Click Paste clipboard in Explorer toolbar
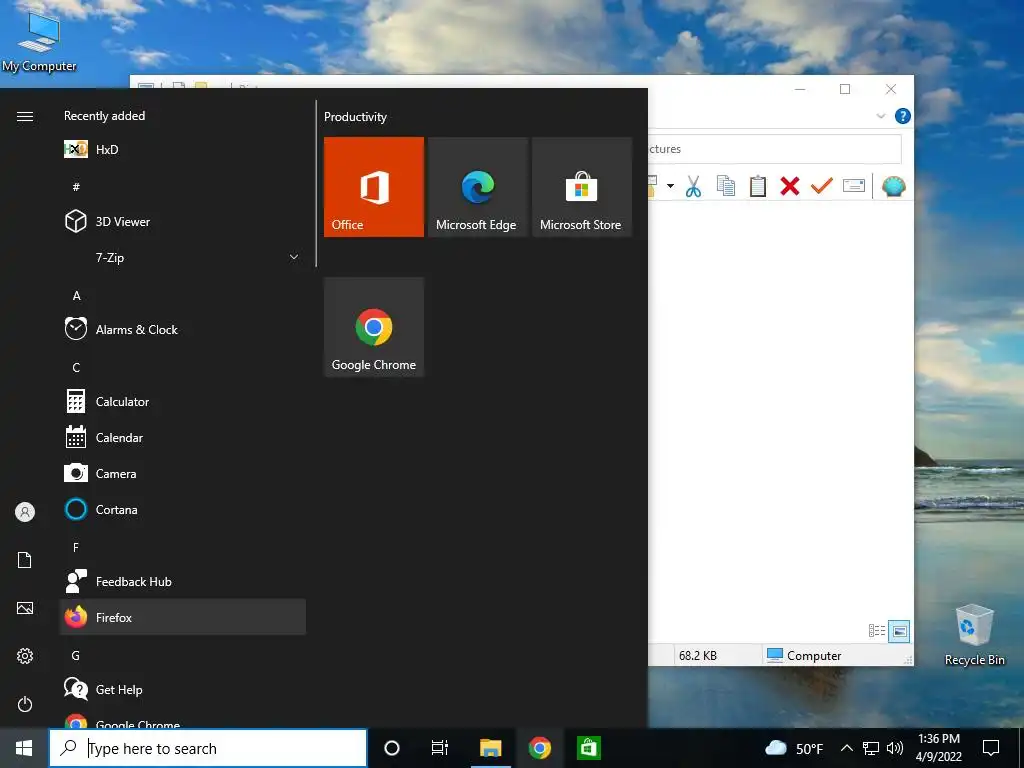Screen dimensions: 1024x768 tap(758, 187)
